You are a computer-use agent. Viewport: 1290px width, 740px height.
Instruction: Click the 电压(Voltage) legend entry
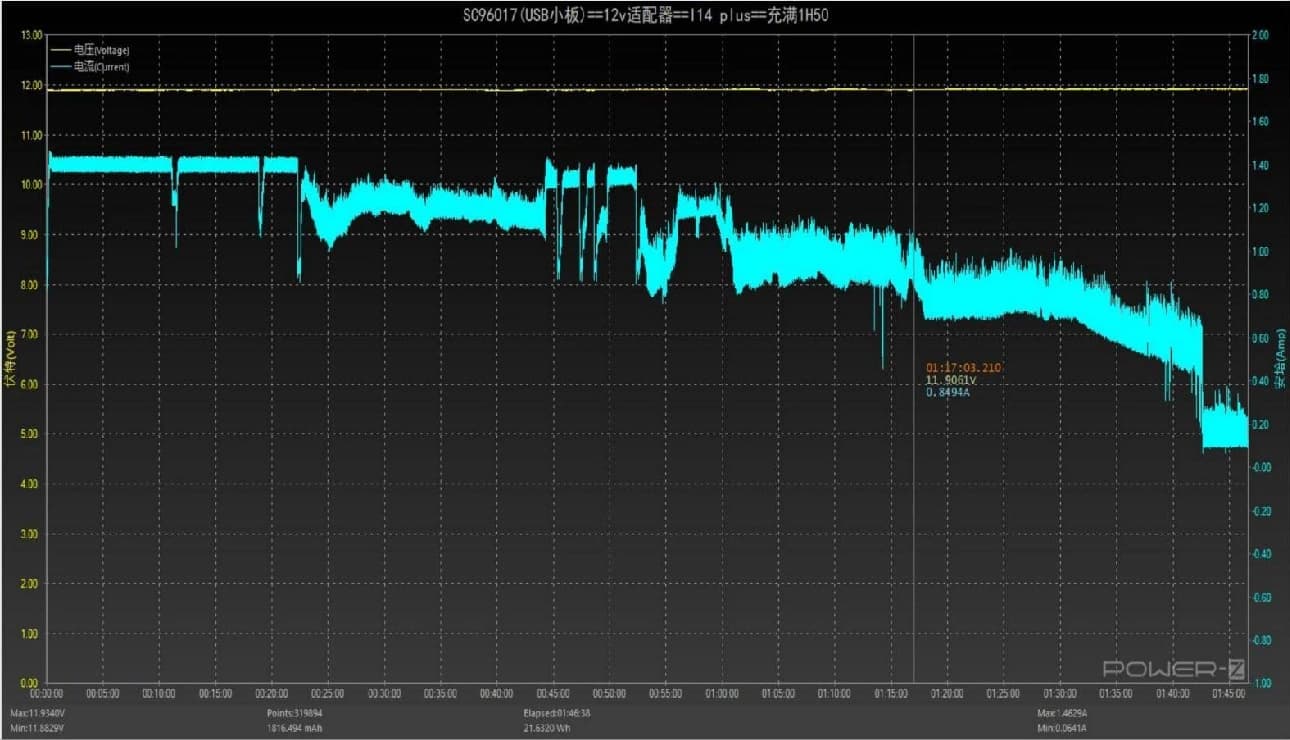pos(90,50)
